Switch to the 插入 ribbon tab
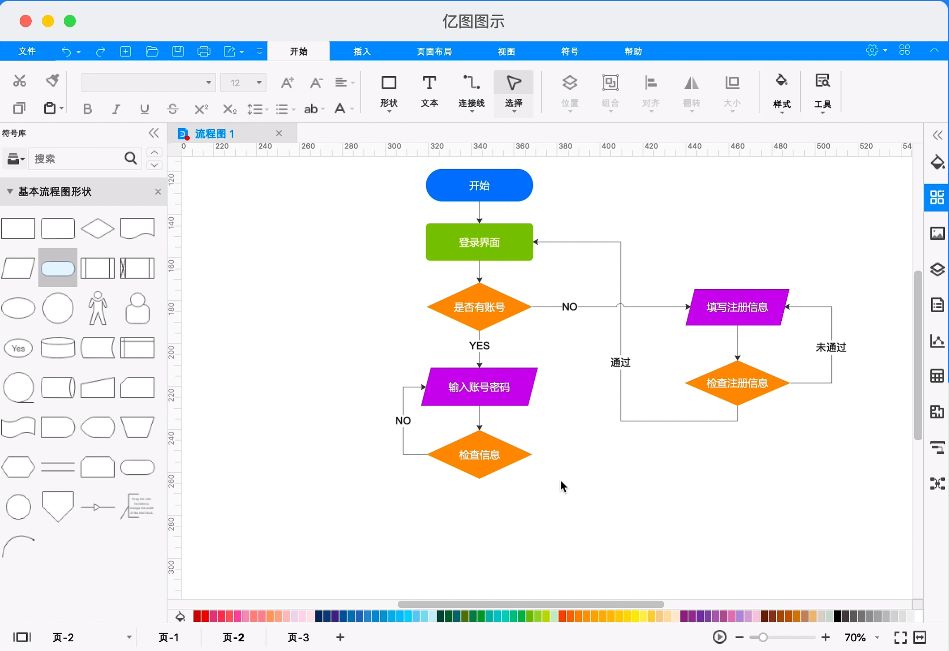The width and height of the screenshot is (949, 651). coord(362,51)
